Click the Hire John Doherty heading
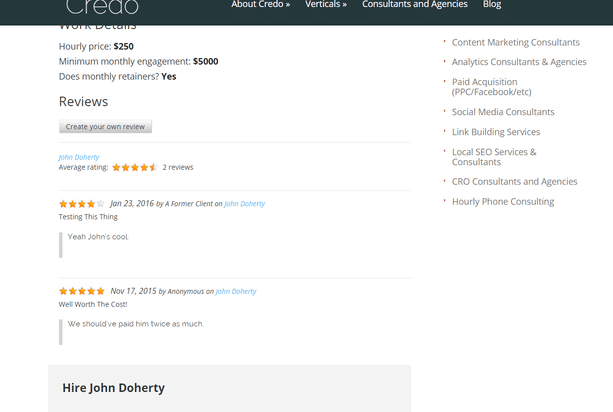Screen dimensions: 613x412 coord(113,388)
